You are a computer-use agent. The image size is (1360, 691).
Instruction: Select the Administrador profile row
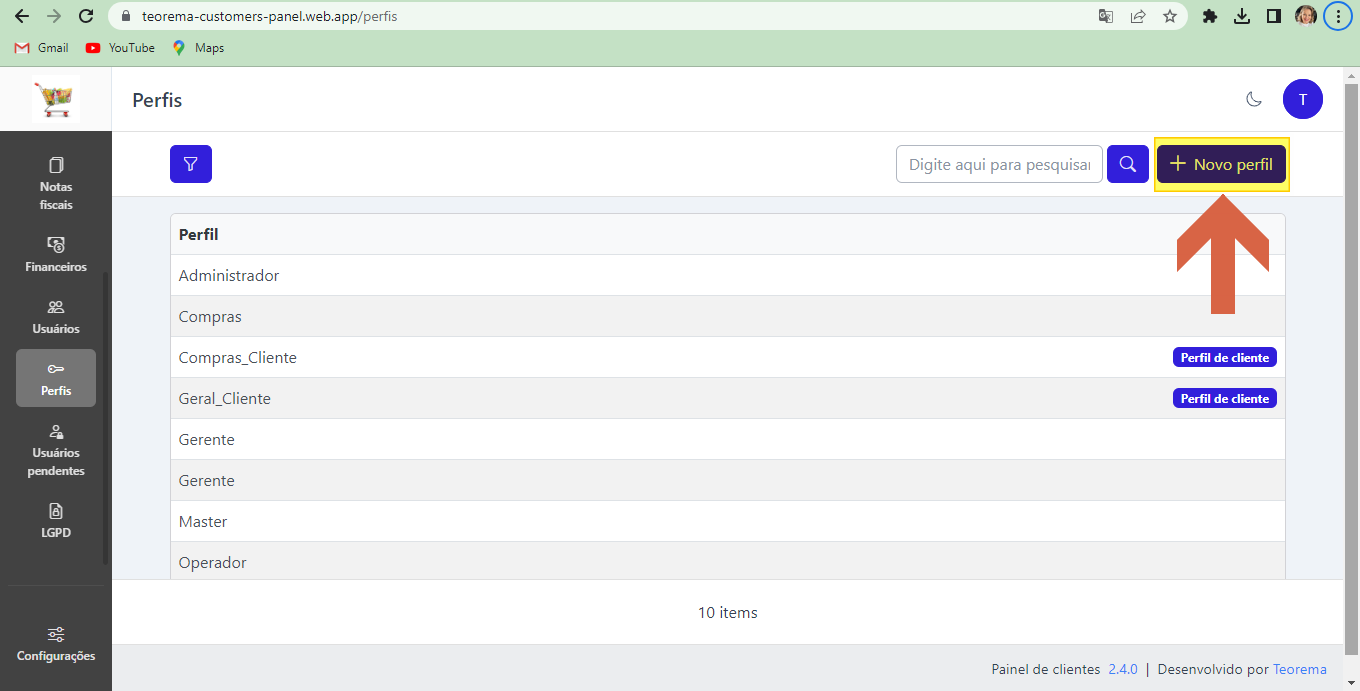pyautogui.click(x=728, y=275)
